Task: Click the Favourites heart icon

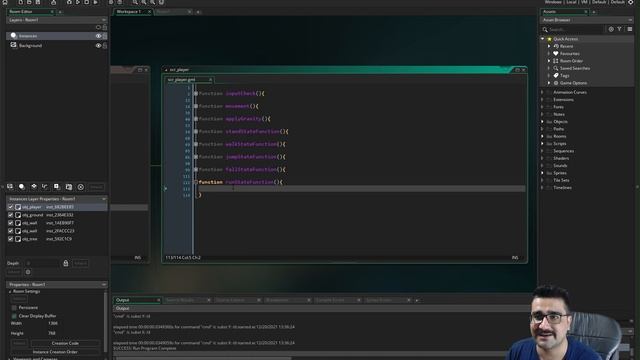Action: click(556, 53)
